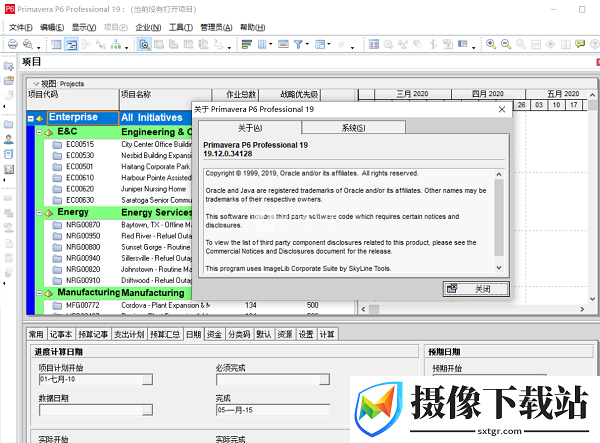Select the 关于(A) tab in About dialog
600x443 pixels.
pyautogui.click(x=250, y=128)
